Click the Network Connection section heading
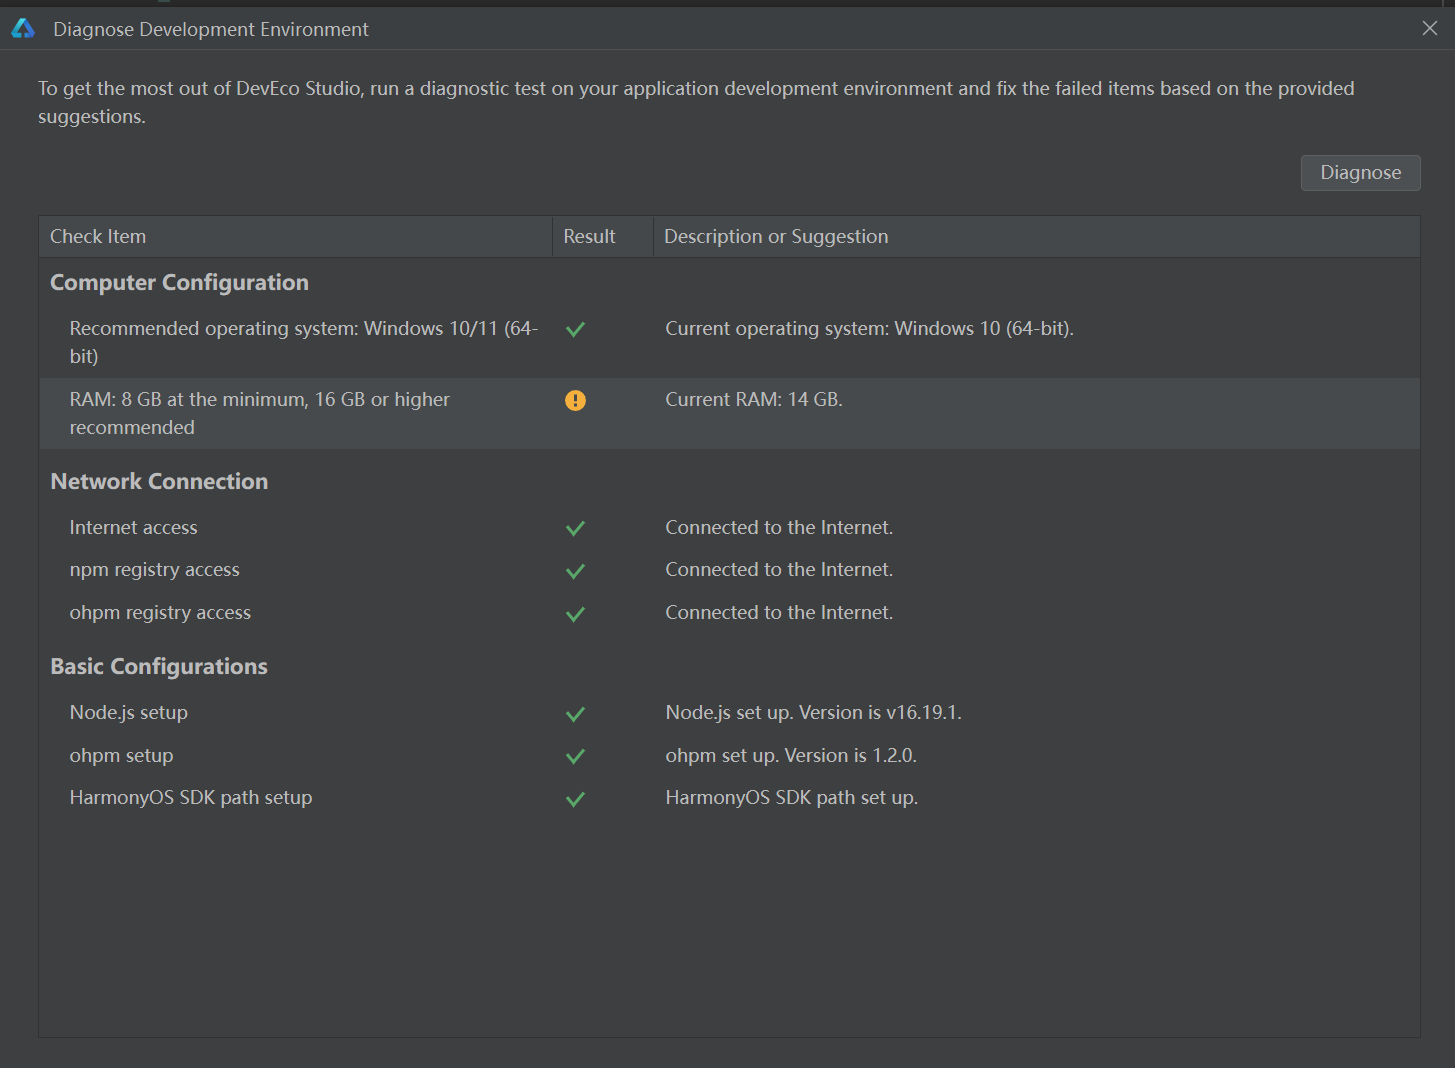Viewport: 1455px width, 1068px height. click(159, 482)
